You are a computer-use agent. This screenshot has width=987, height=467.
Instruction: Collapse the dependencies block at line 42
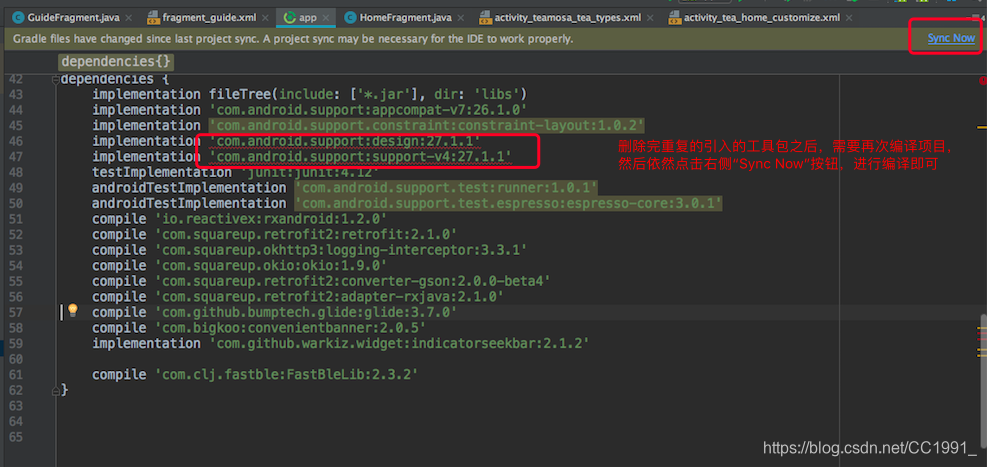56,79
